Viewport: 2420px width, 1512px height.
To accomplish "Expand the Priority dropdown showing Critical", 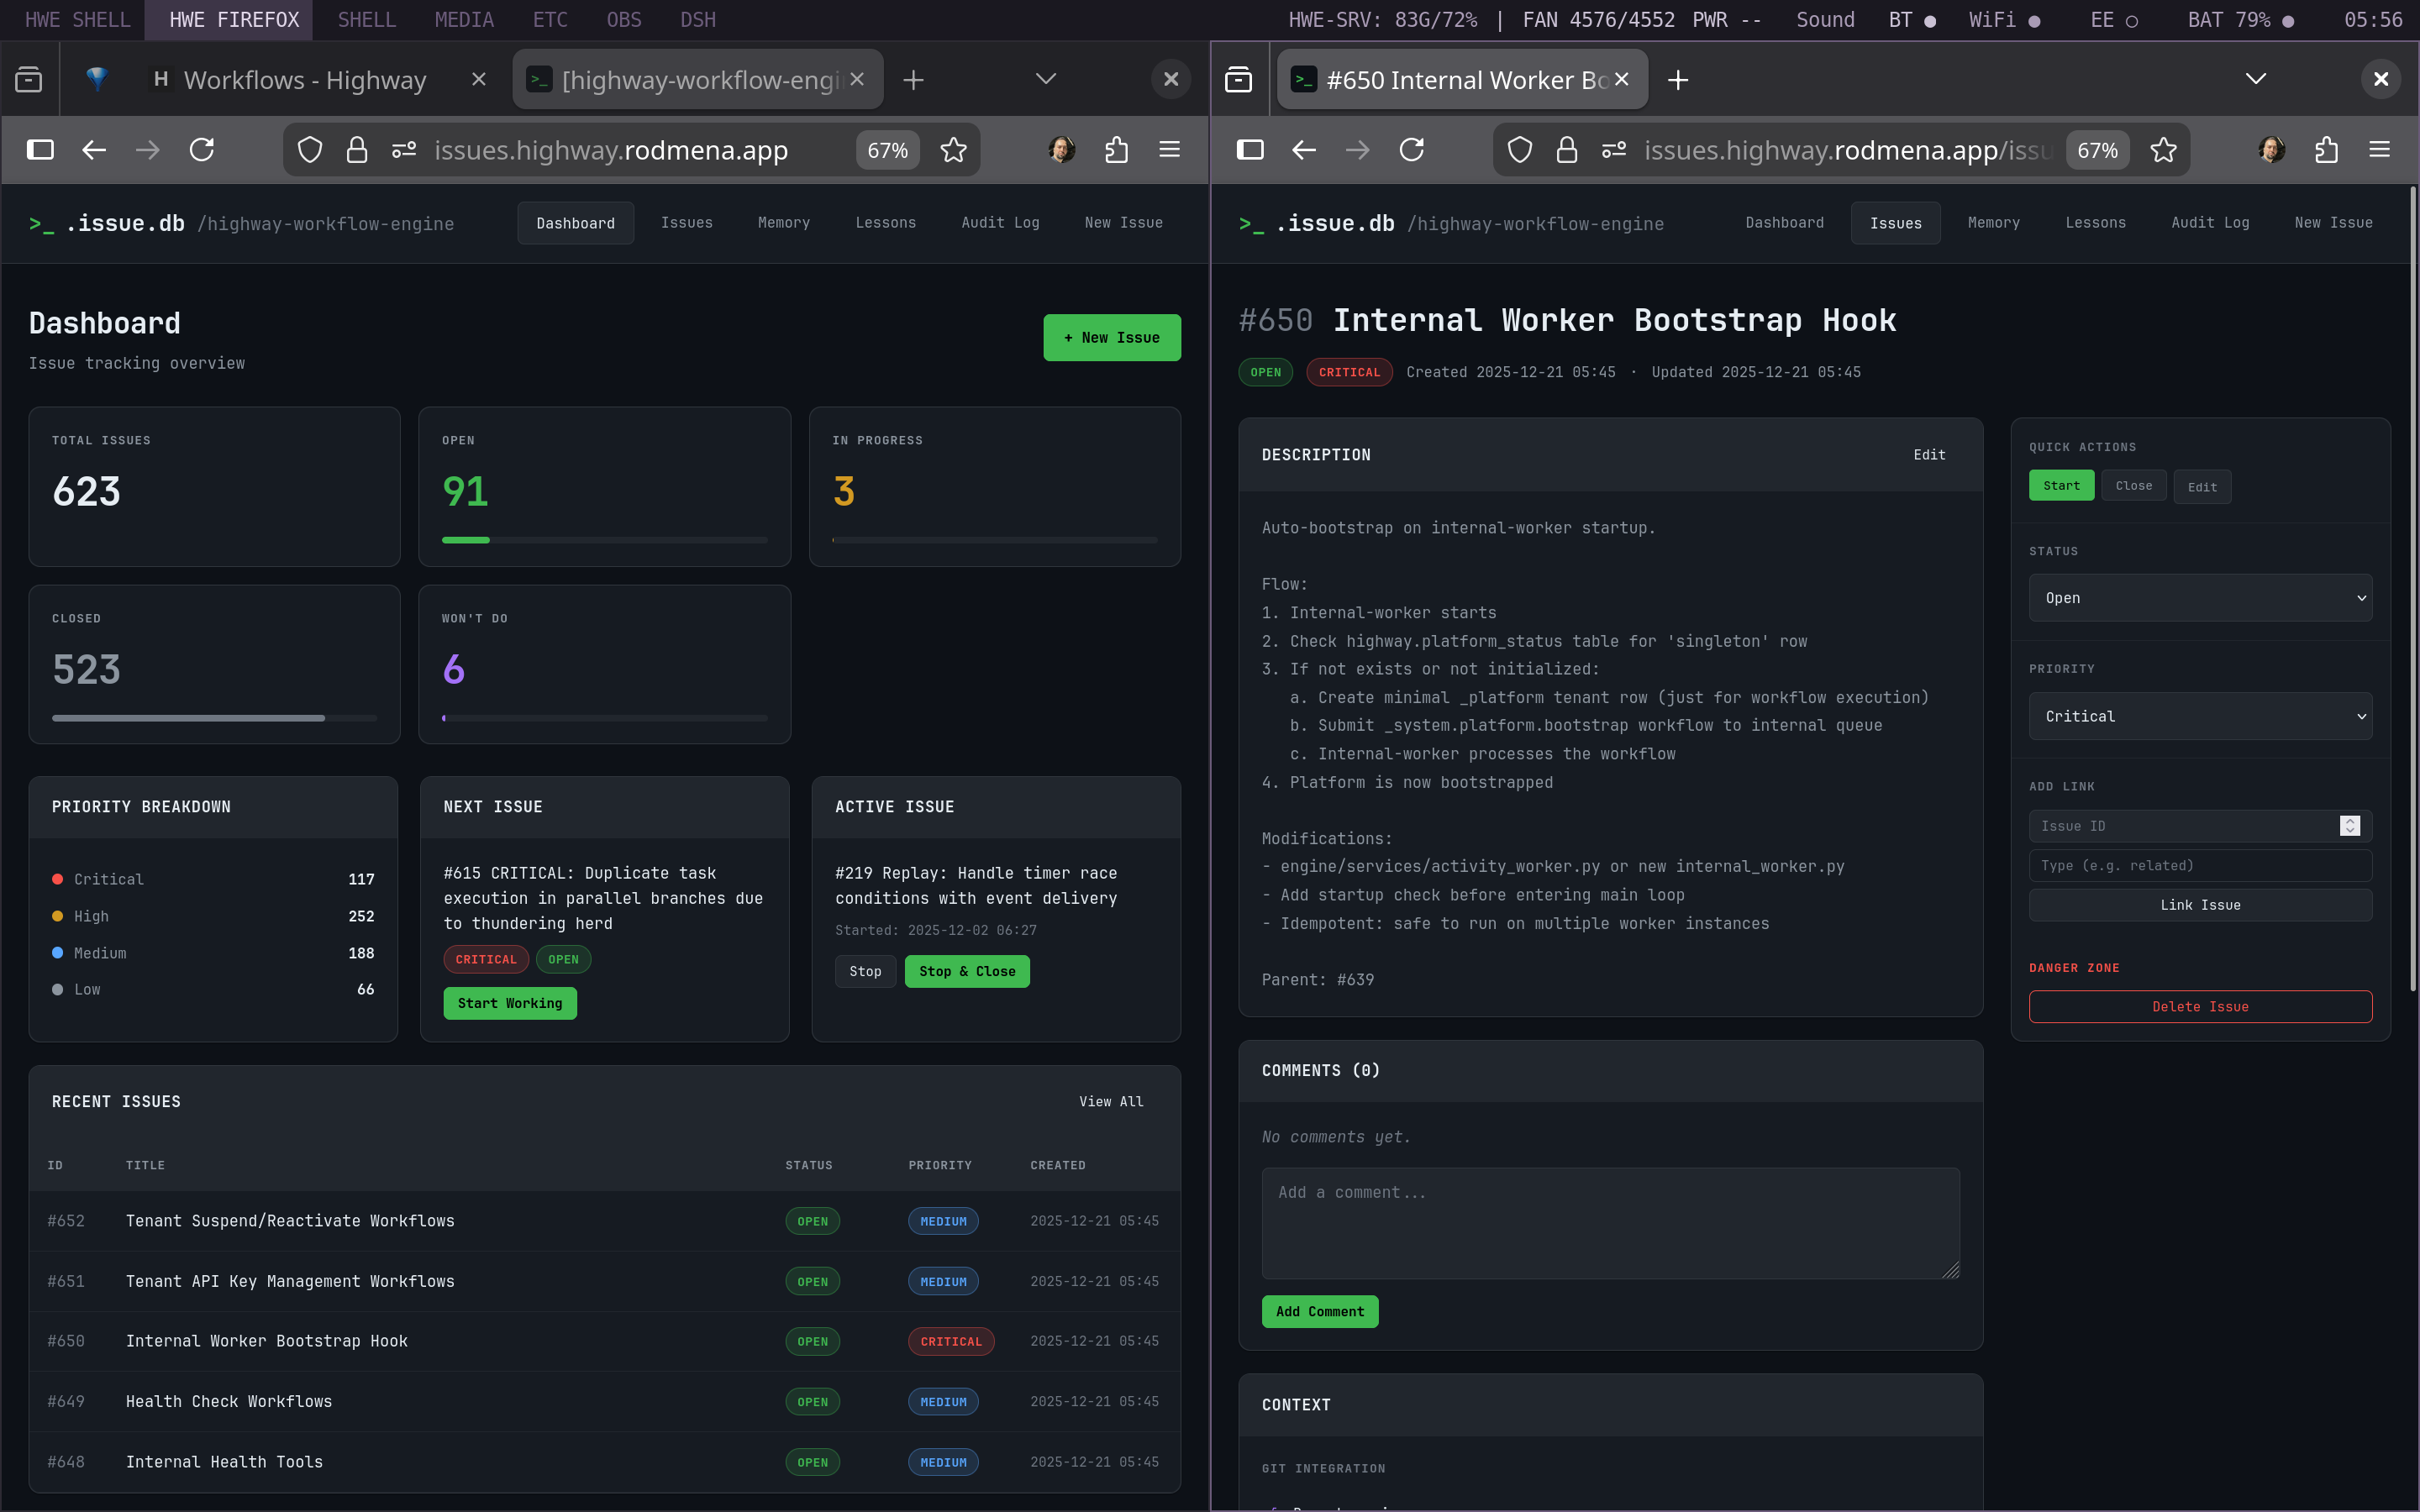I will coord(2200,716).
